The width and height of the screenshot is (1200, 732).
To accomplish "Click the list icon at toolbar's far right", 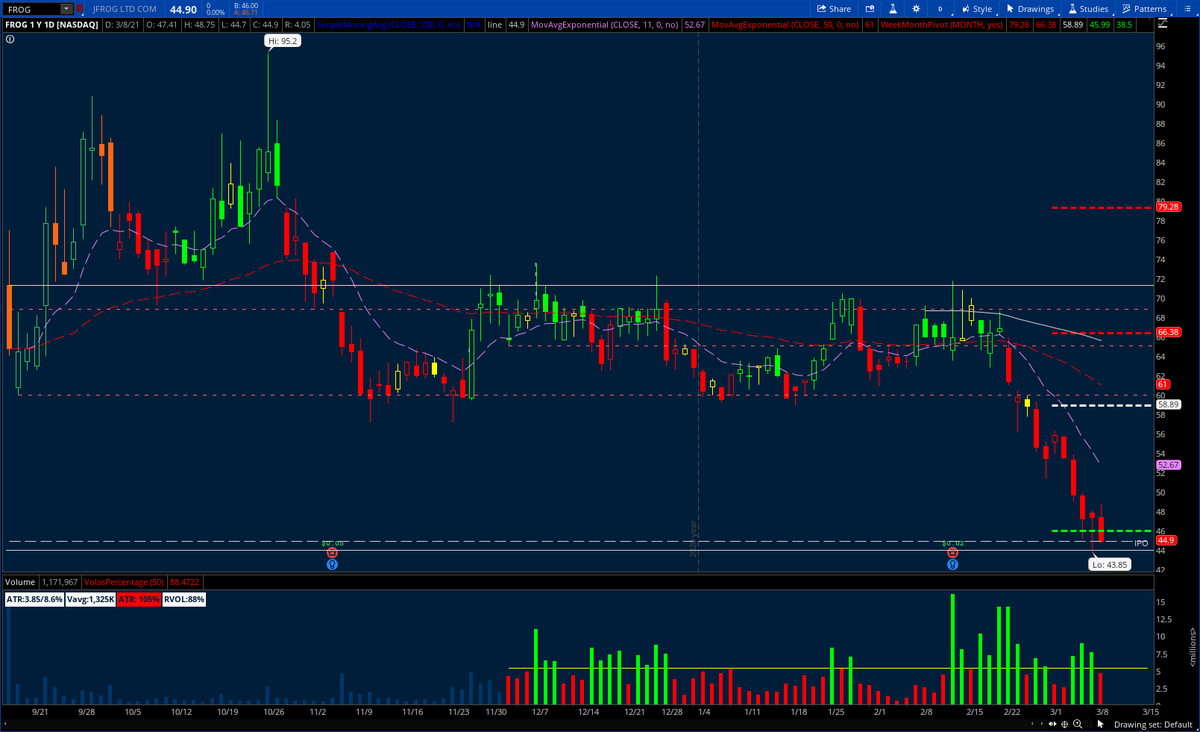I will point(1187,9).
